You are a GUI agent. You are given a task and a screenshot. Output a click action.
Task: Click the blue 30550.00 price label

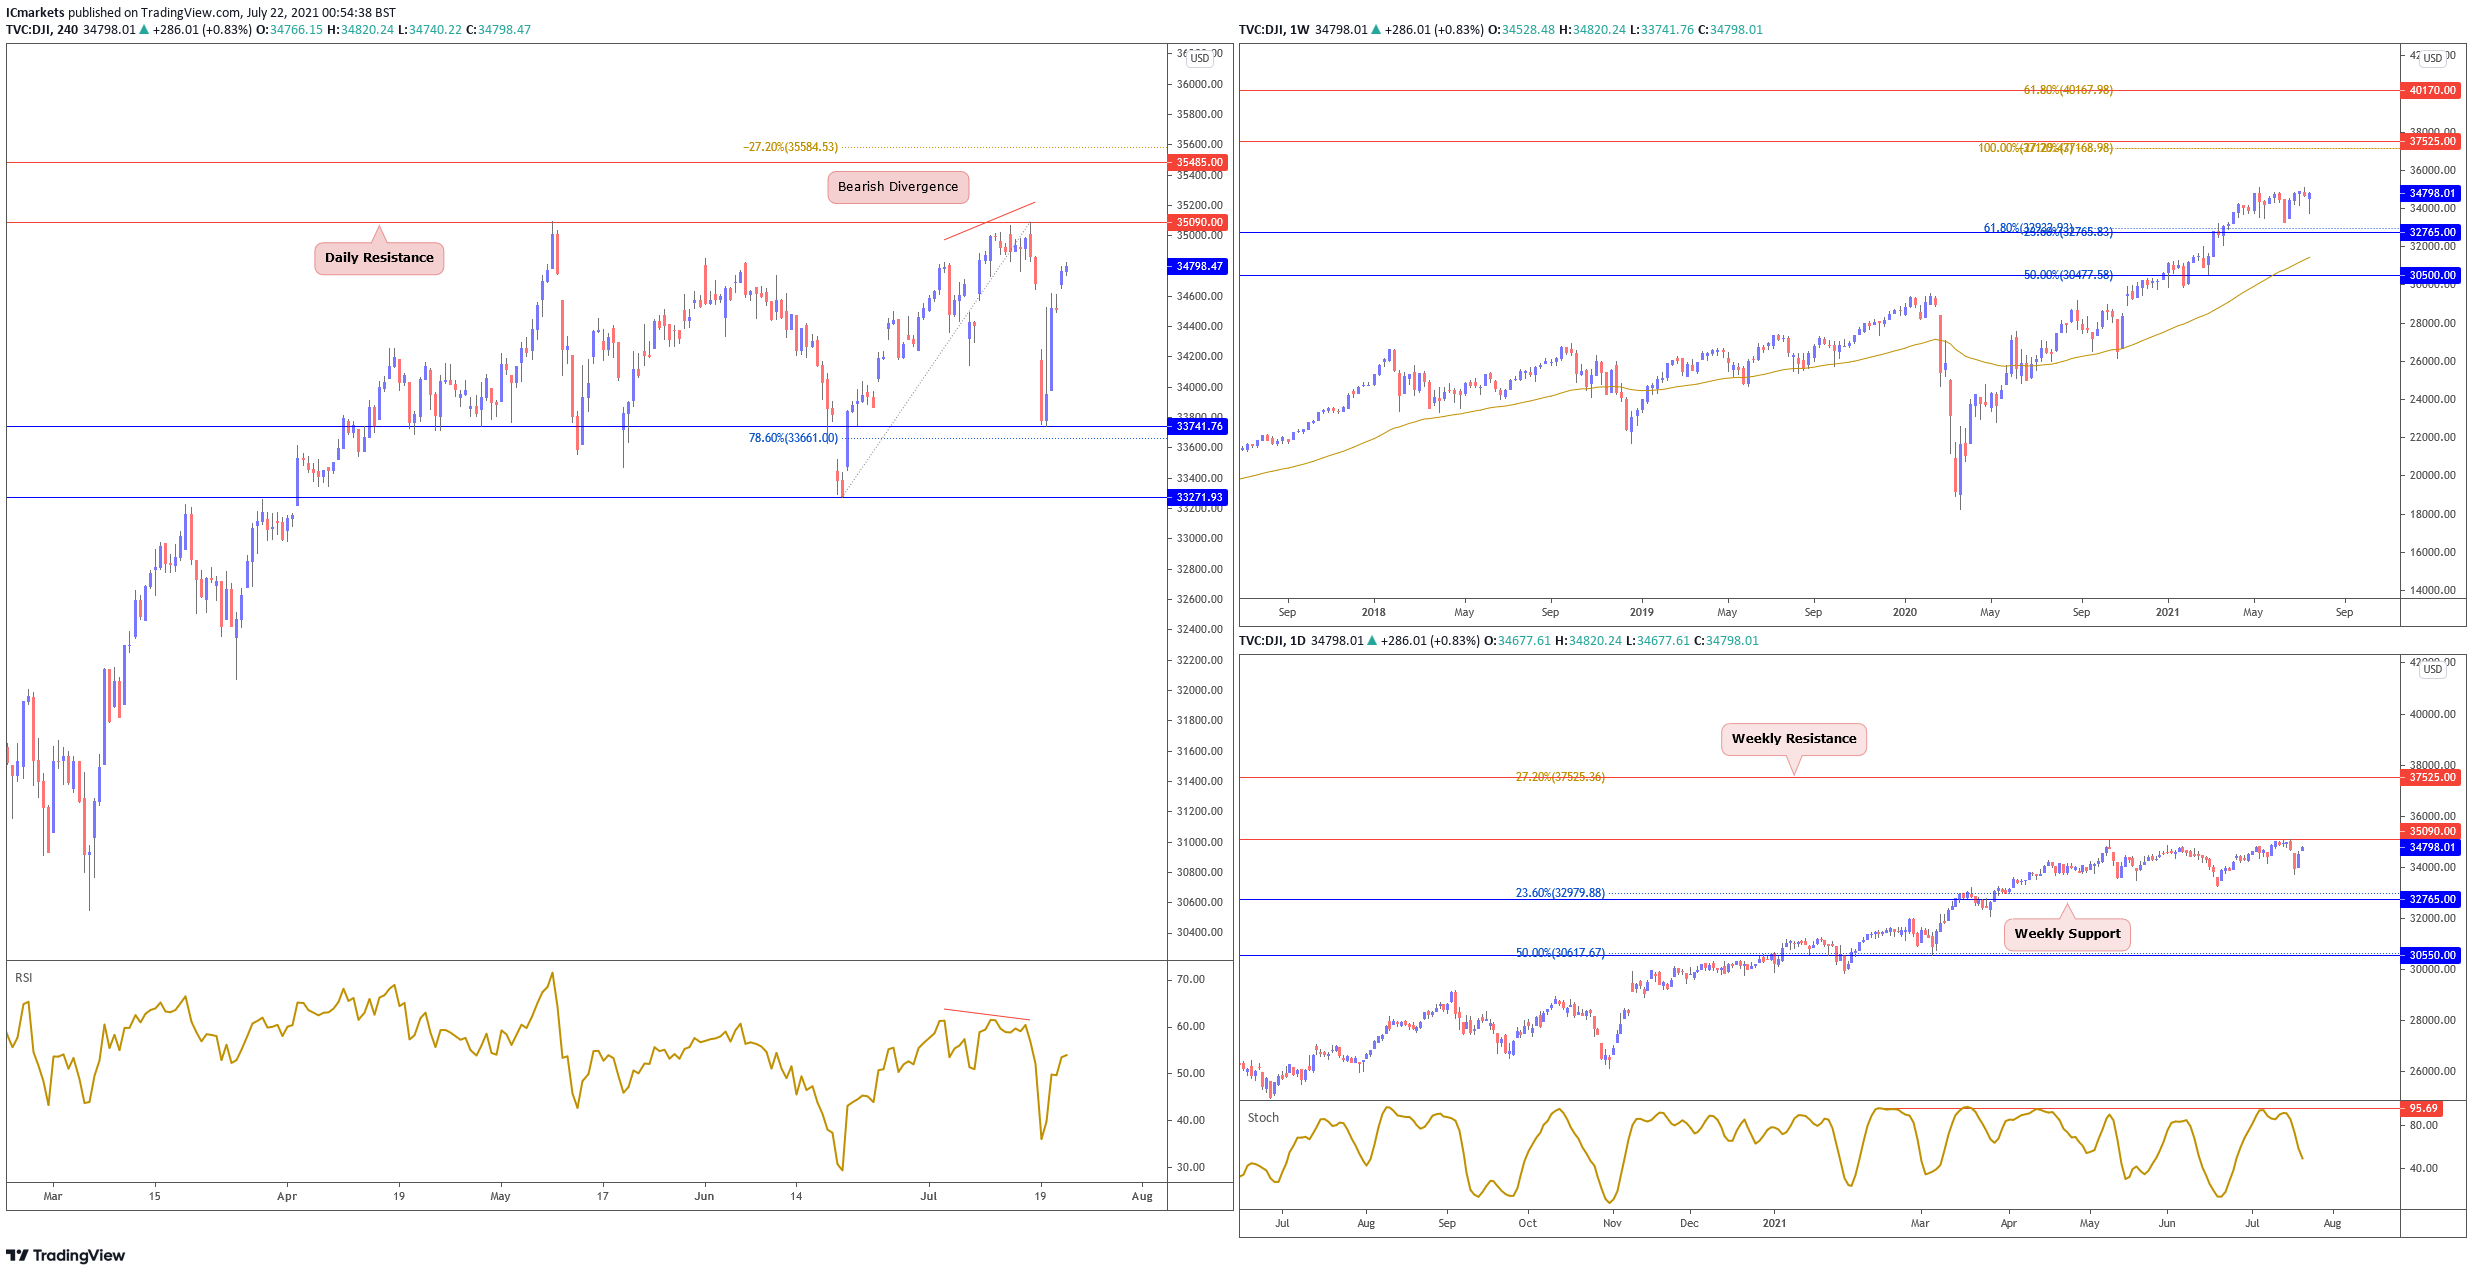coord(2431,955)
